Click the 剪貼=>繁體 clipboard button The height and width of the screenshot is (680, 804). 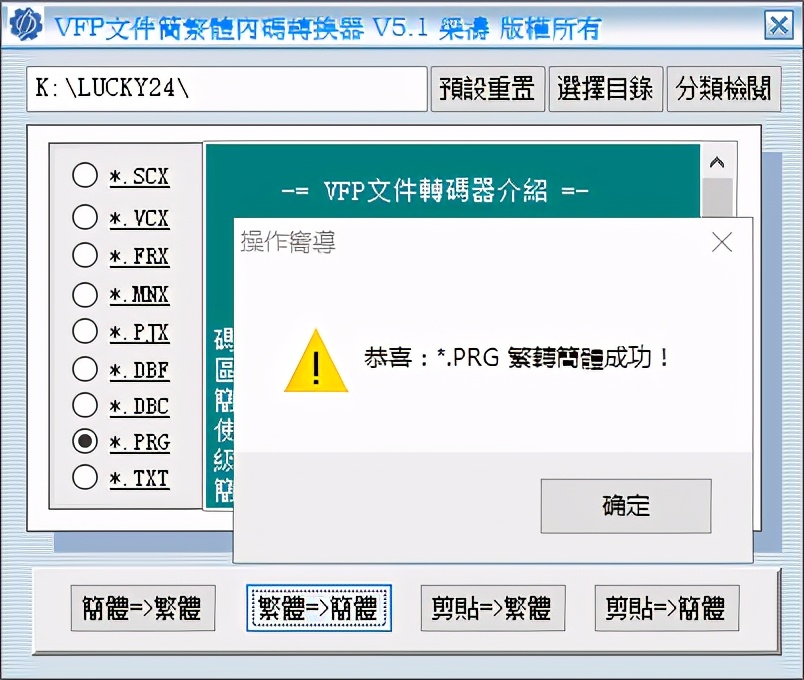[493, 608]
